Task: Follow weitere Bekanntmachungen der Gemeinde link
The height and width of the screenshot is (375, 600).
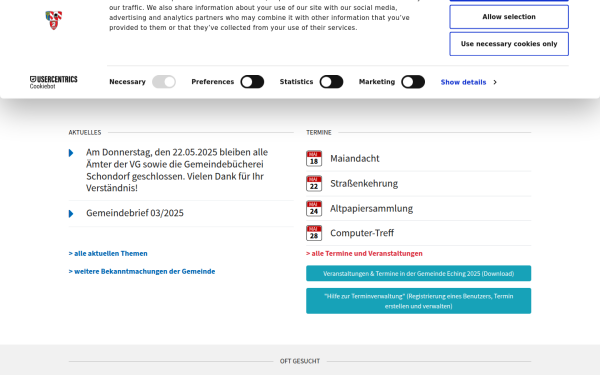Action: point(142,271)
